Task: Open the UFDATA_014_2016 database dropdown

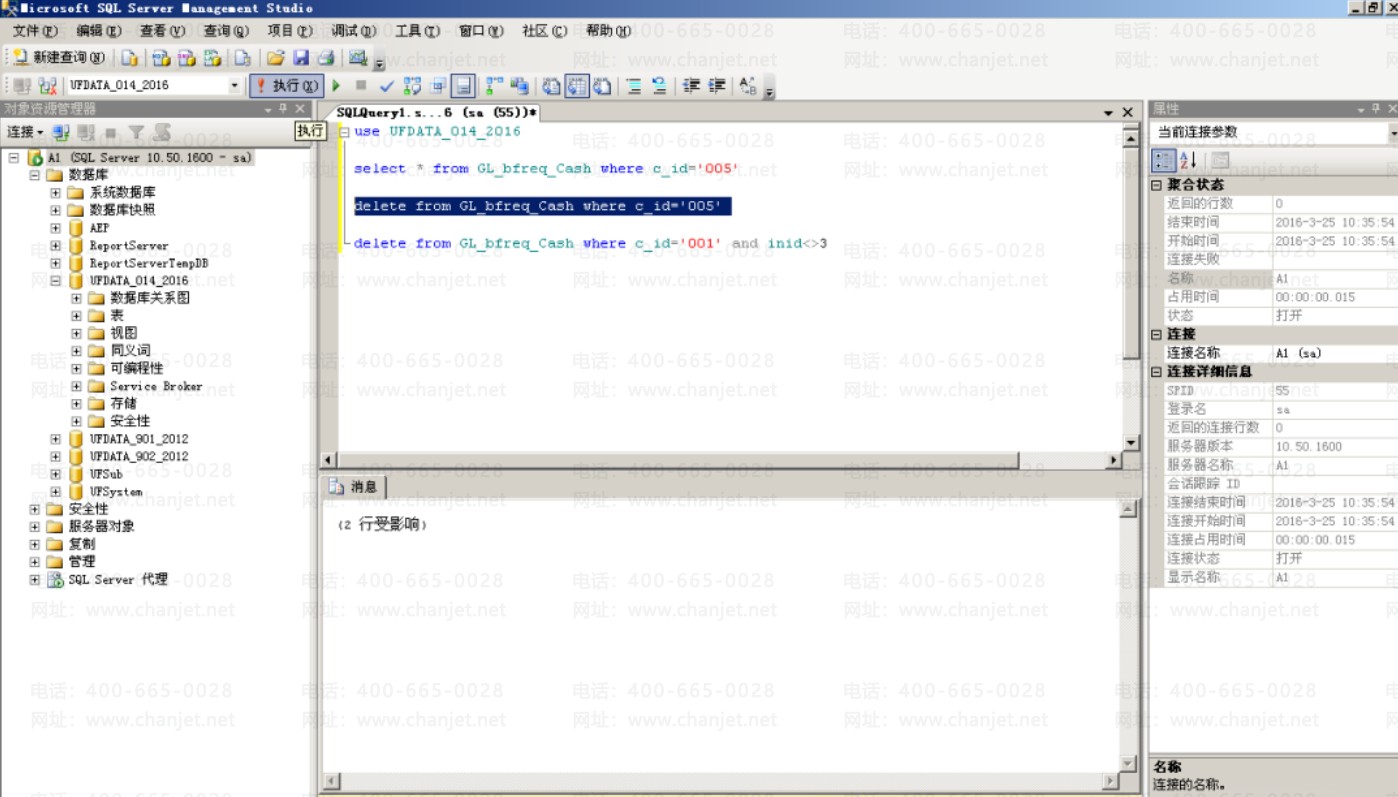Action: point(236,86)
